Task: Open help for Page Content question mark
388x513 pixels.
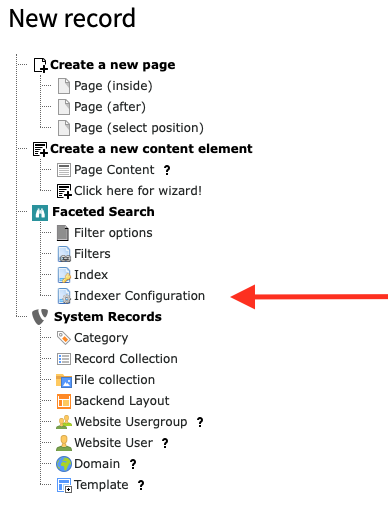Action: (x=167, y=170)
